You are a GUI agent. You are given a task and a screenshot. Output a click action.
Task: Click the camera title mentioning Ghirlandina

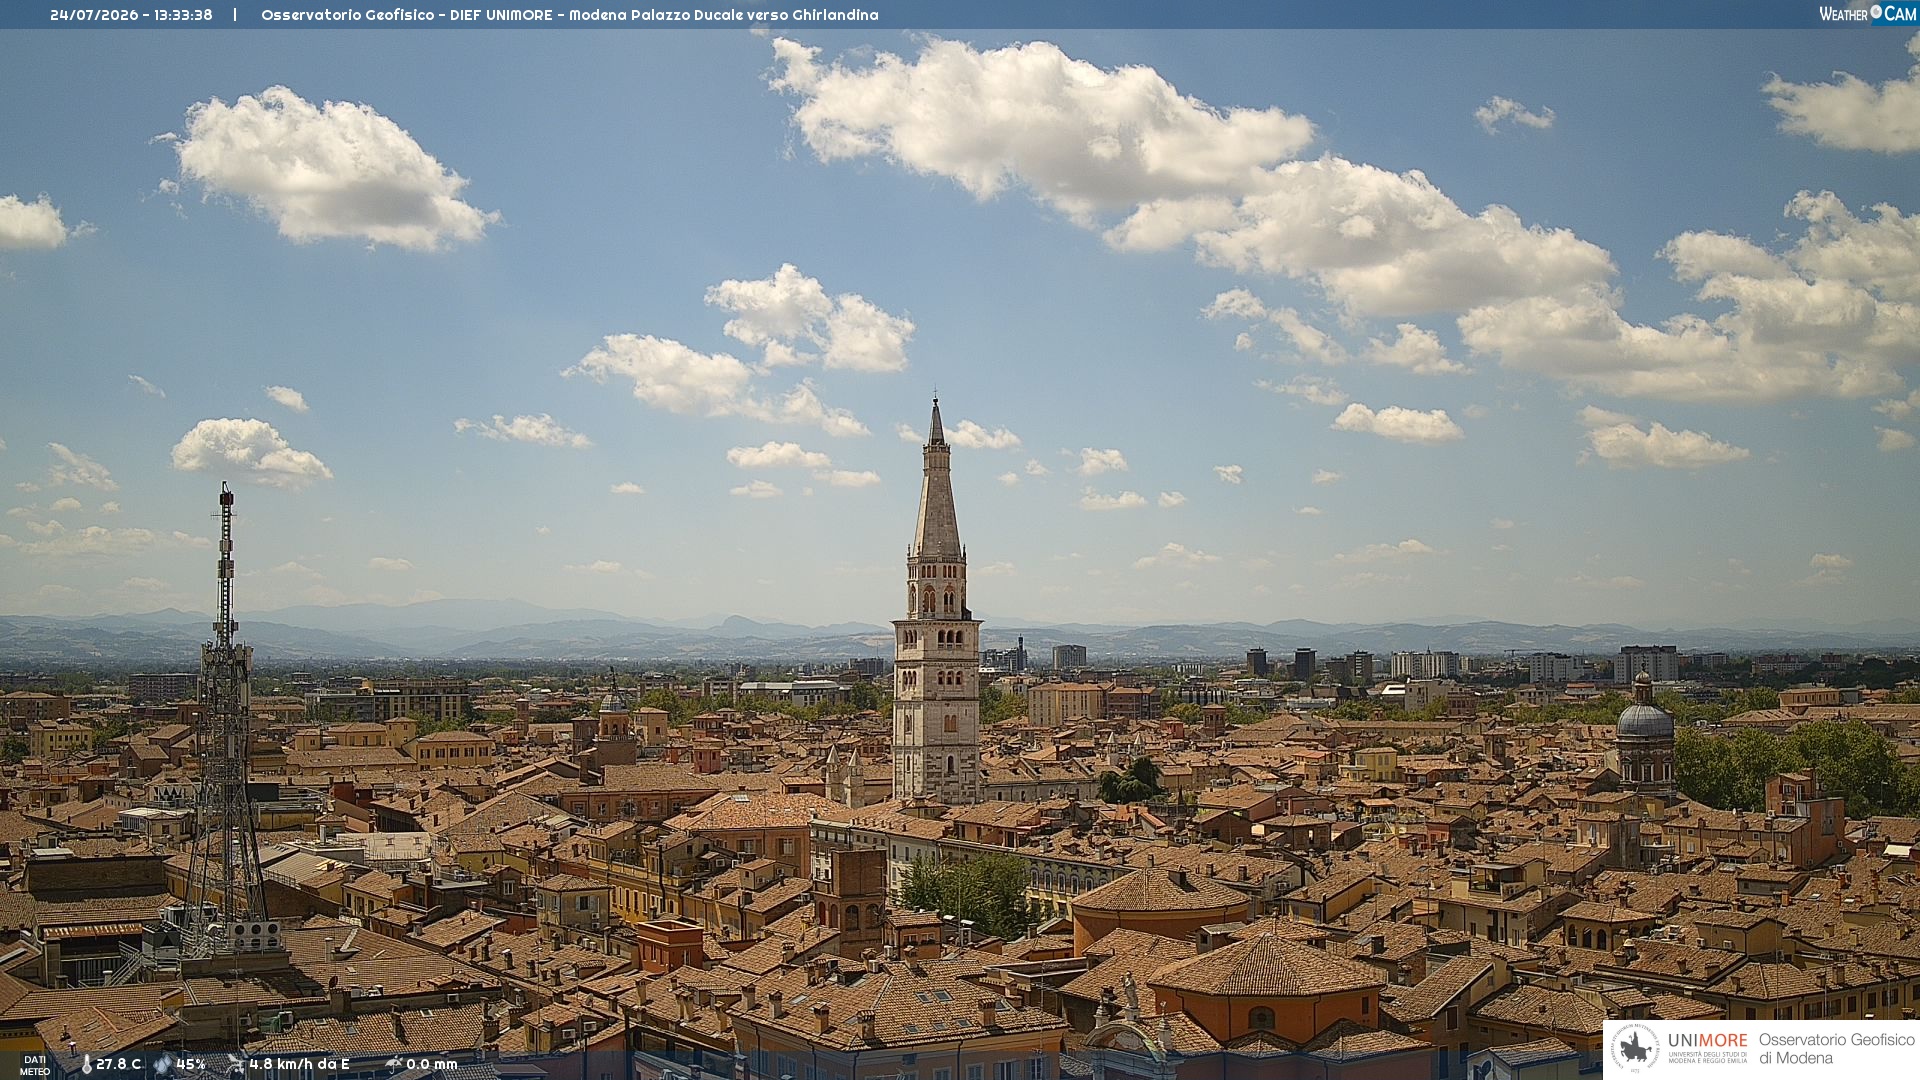[570, 15]
